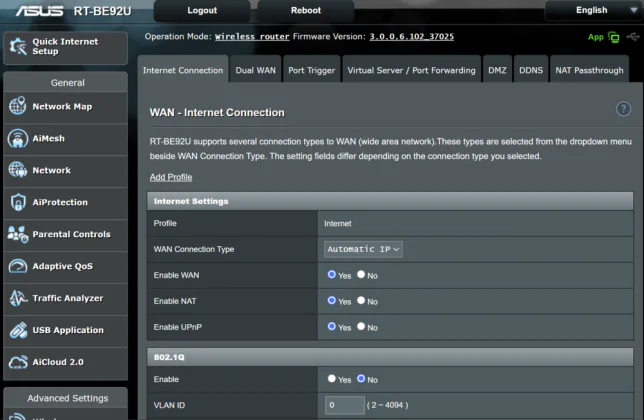Open WAN Connection Type dropdown
Screen dimensions: 644x420
pyautogui.click(x=363, y=249)
